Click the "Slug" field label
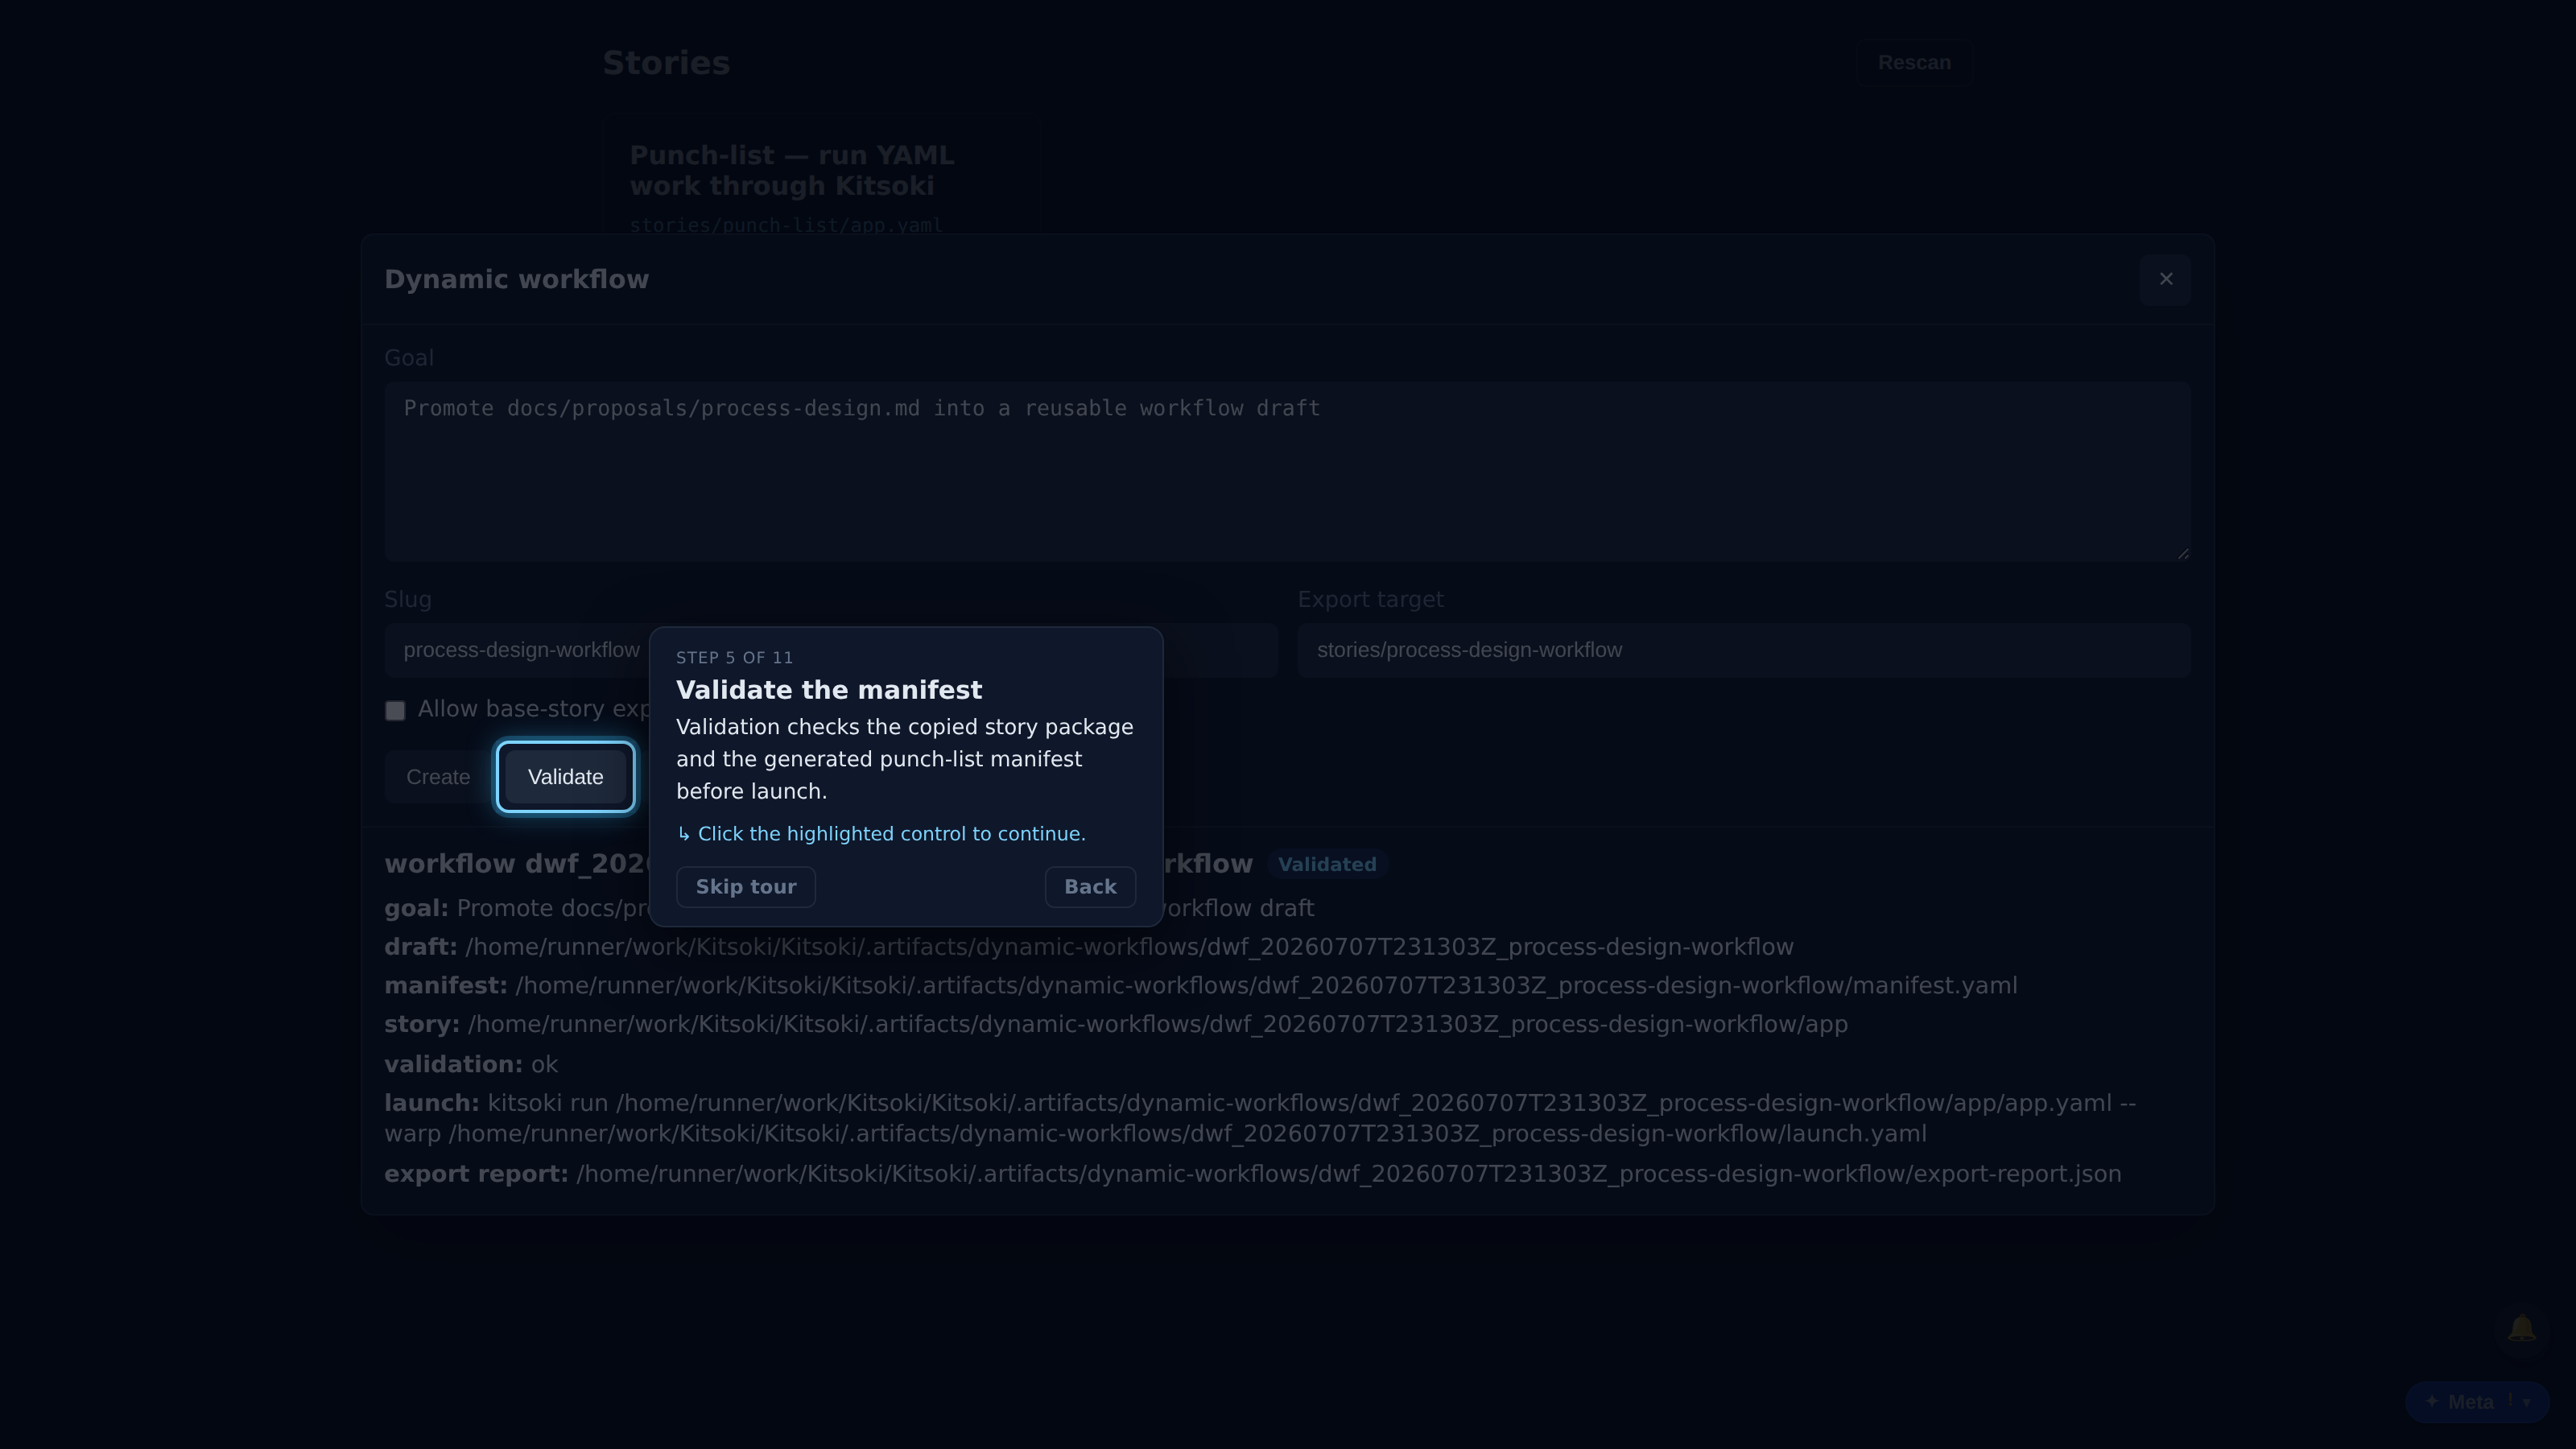Screen dimensions: 2576x1449 click(x=408, y=600)
